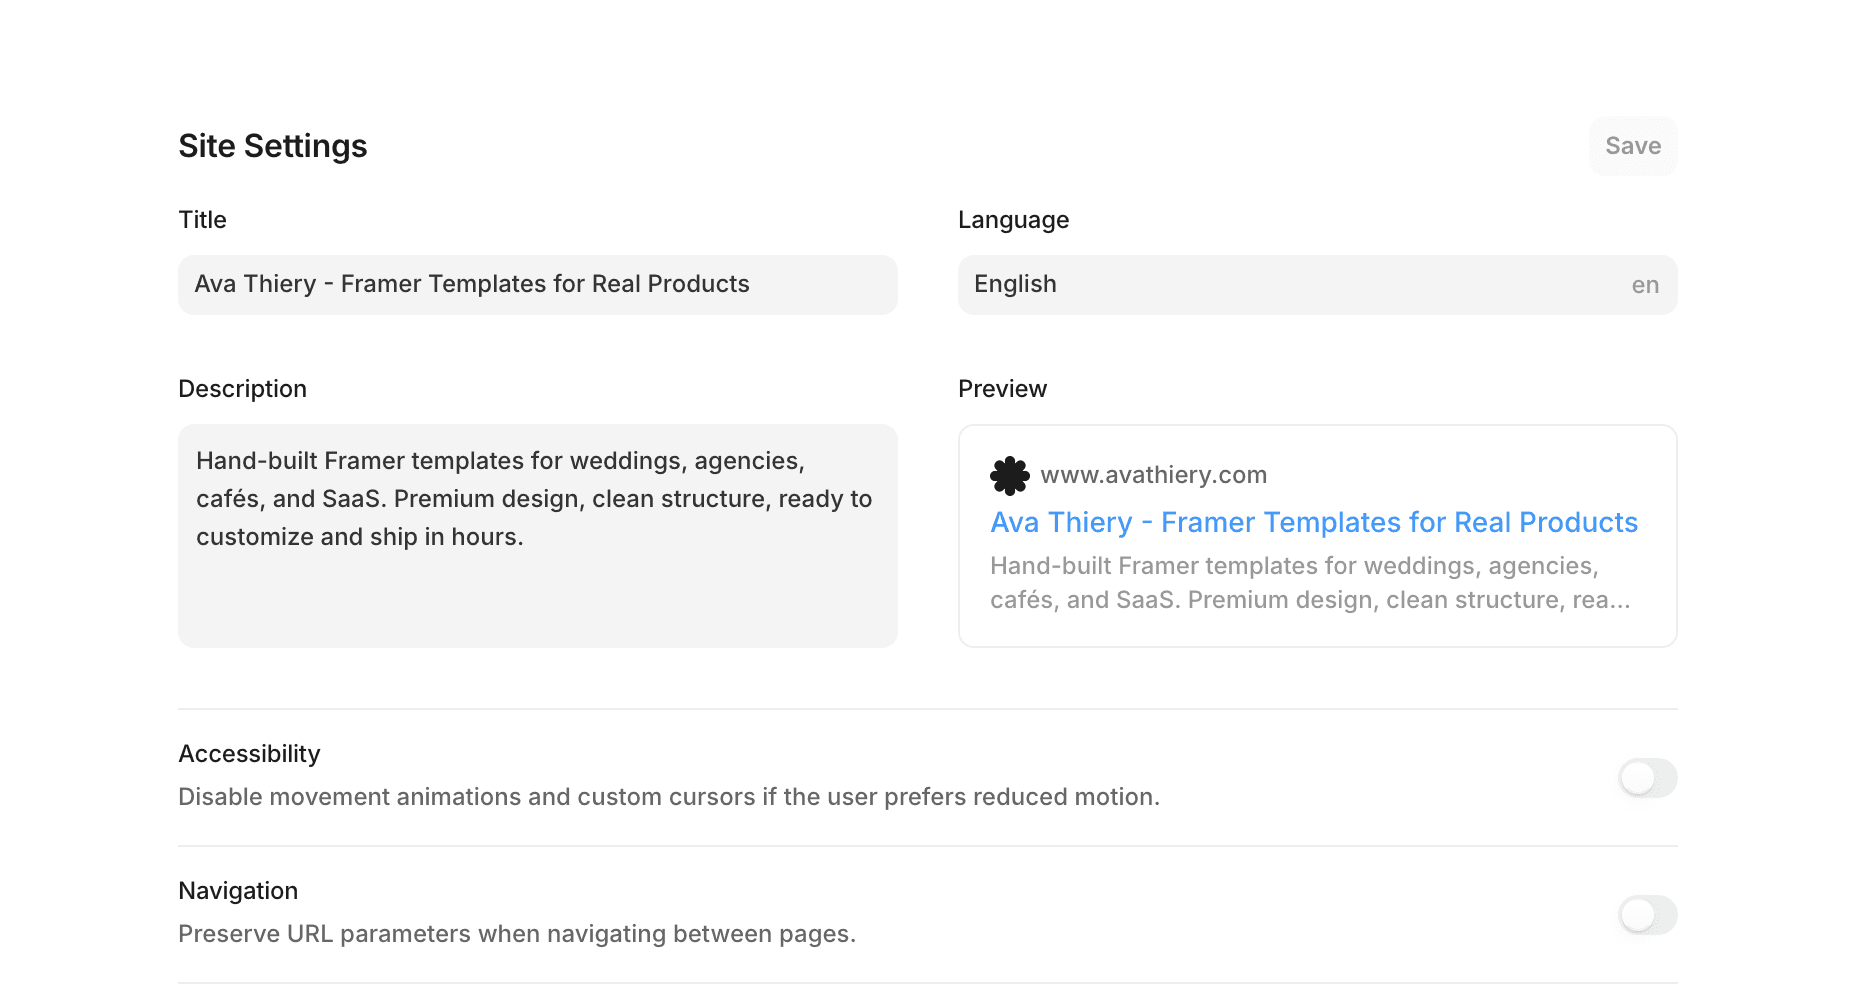
Task: Click the 'Disable movement animations' description text
Action: (669, 797)
